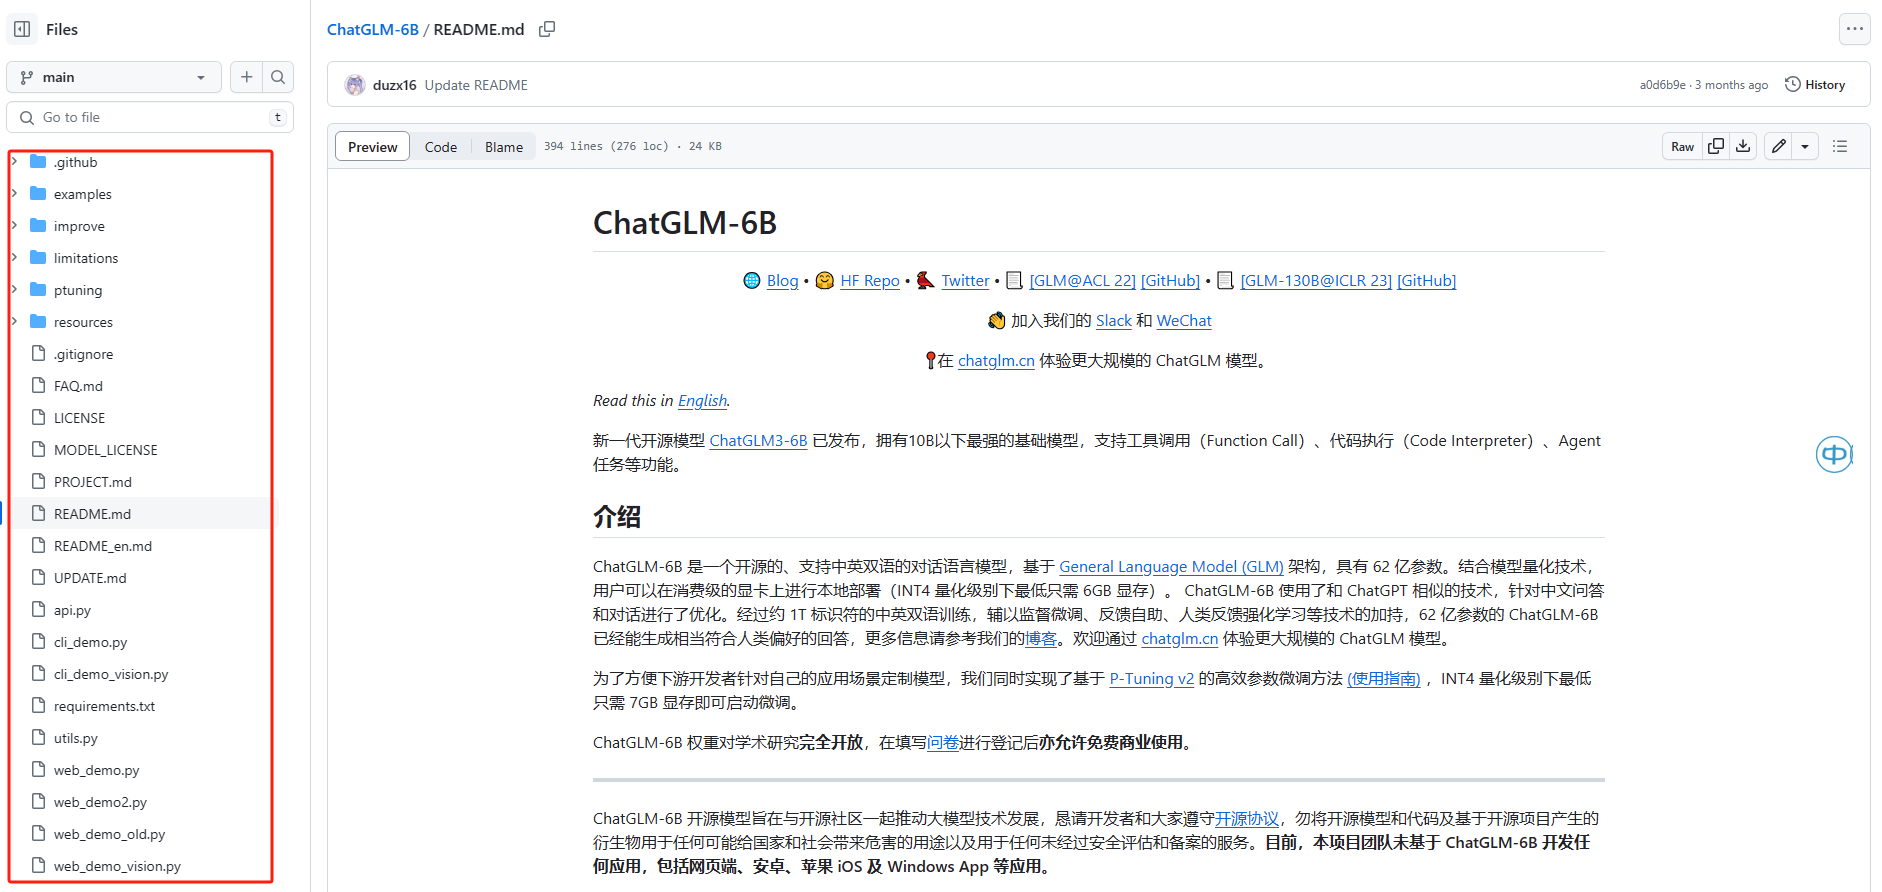
Task: Expand the .github folder chevron
Action: click(x=14, y=162)
